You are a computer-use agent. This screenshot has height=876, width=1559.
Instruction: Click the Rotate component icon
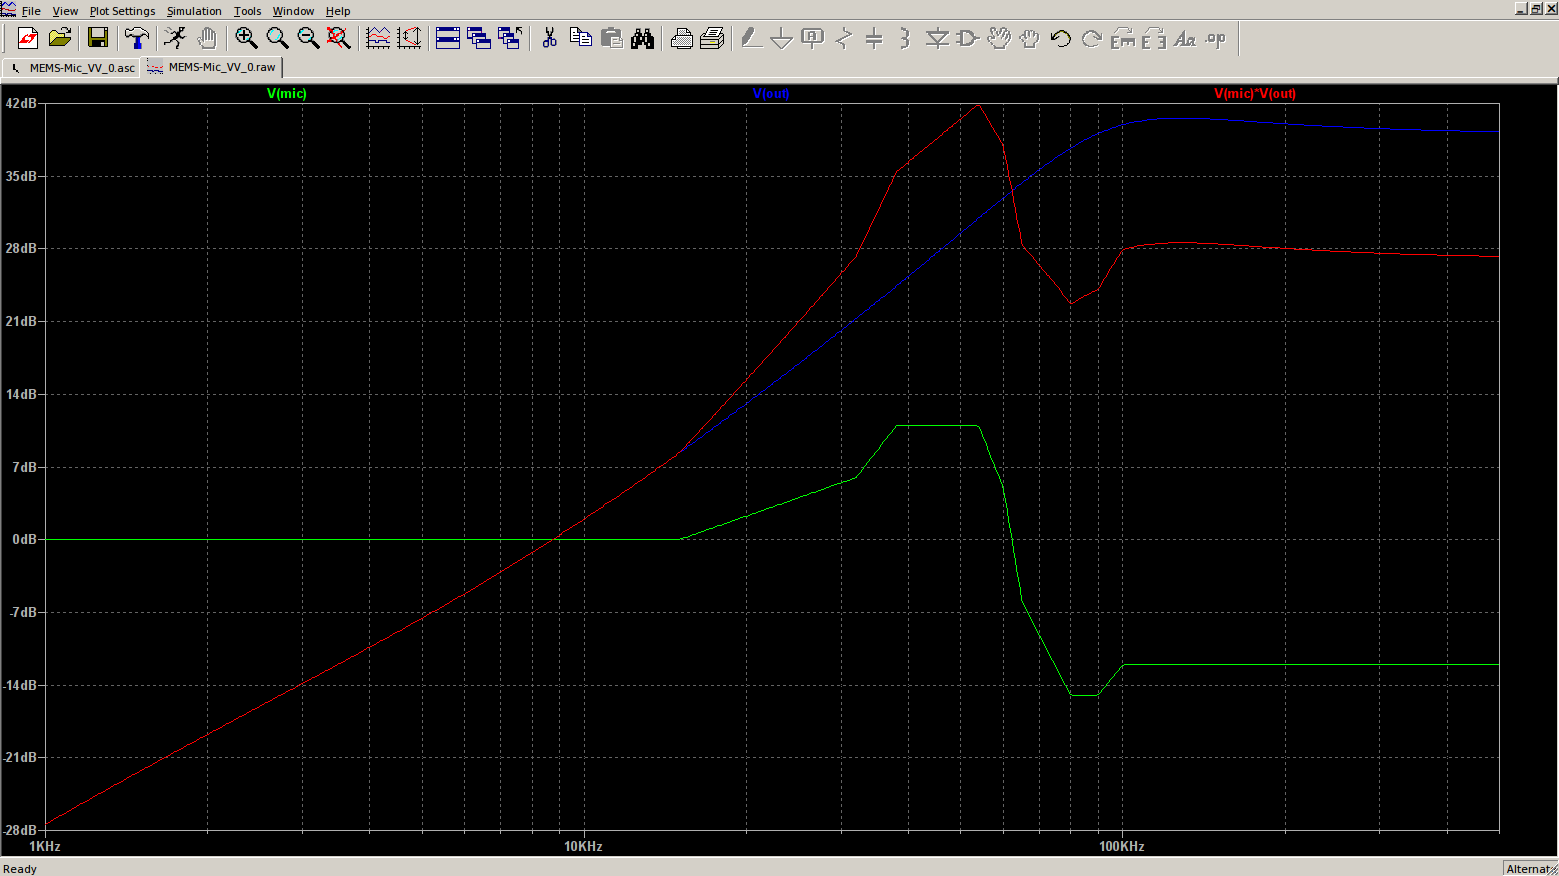coord(1123,38)
